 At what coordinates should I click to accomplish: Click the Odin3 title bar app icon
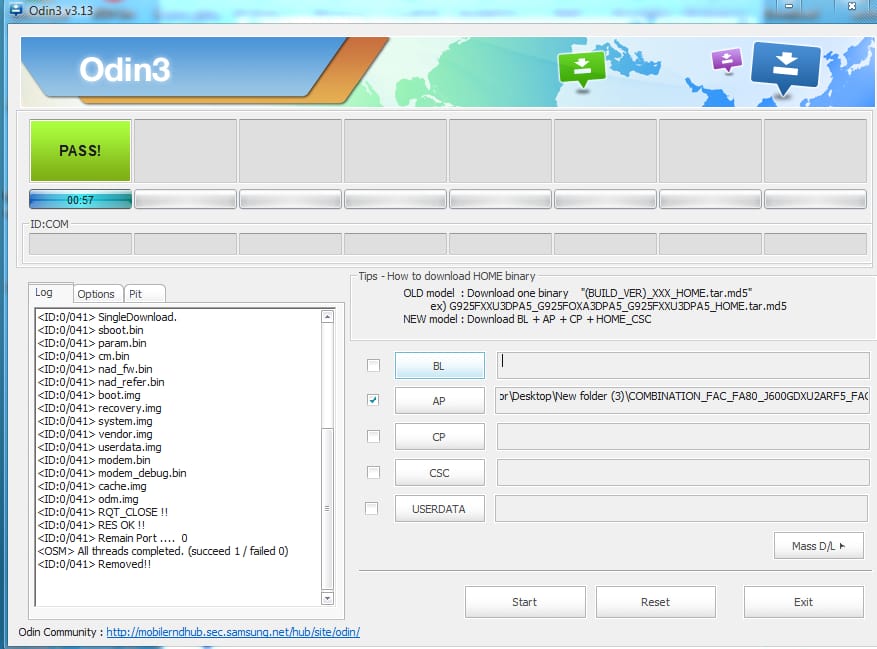pyautogui.click(x=16, y=10)
